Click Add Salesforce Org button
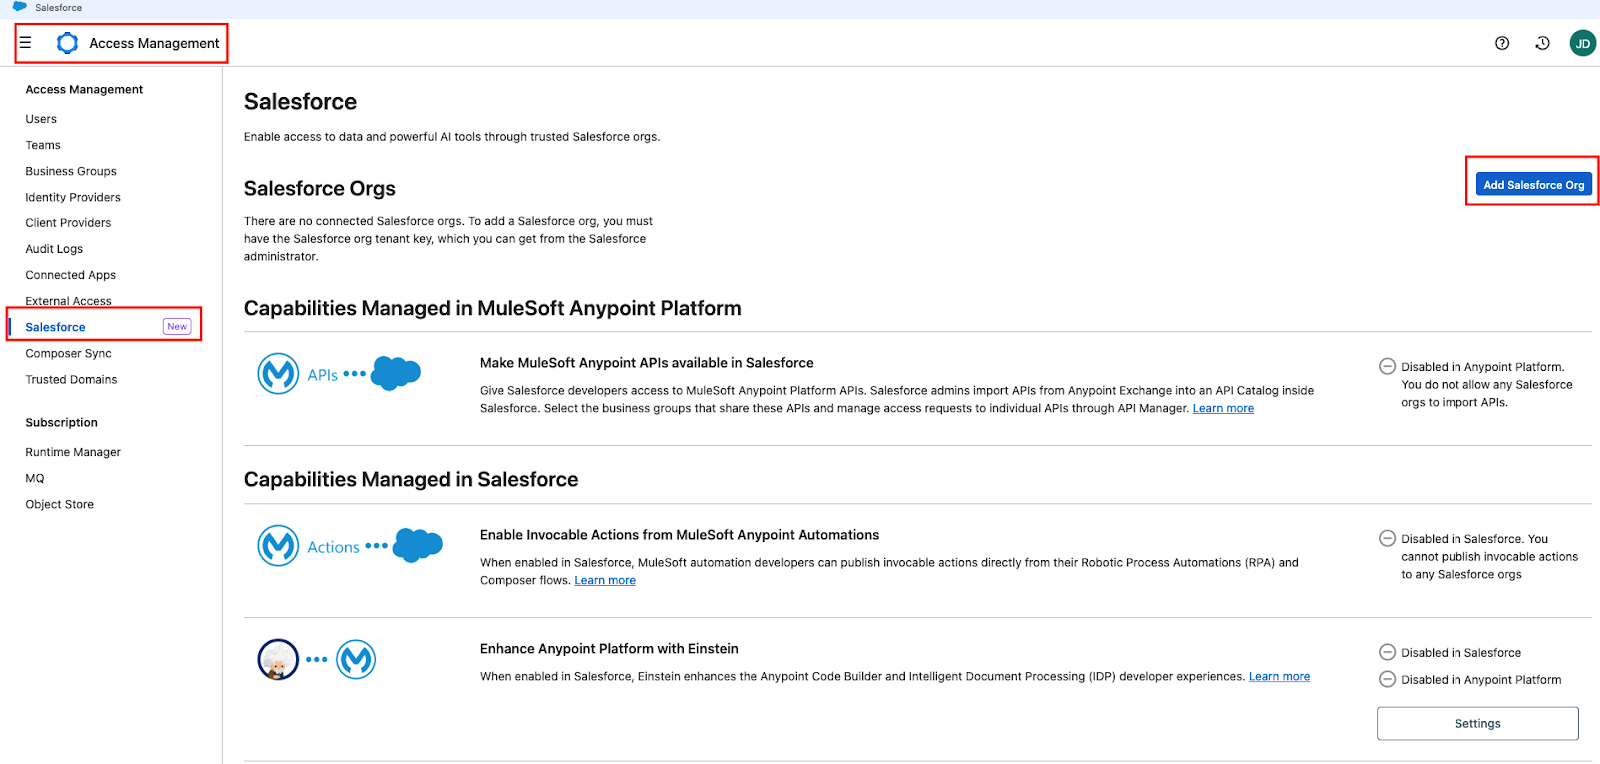 tap(1534, 185)
